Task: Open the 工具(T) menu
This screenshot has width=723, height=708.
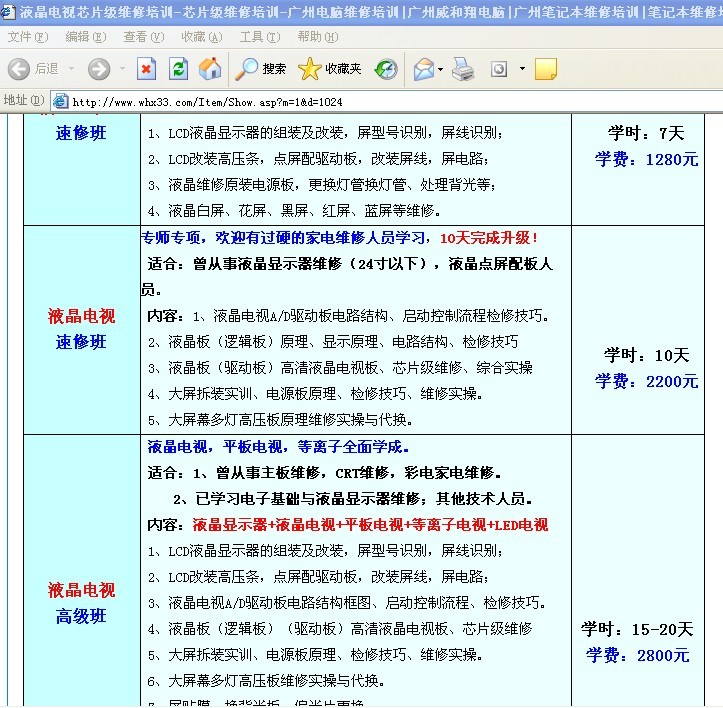Action: (x=260, y=37)
